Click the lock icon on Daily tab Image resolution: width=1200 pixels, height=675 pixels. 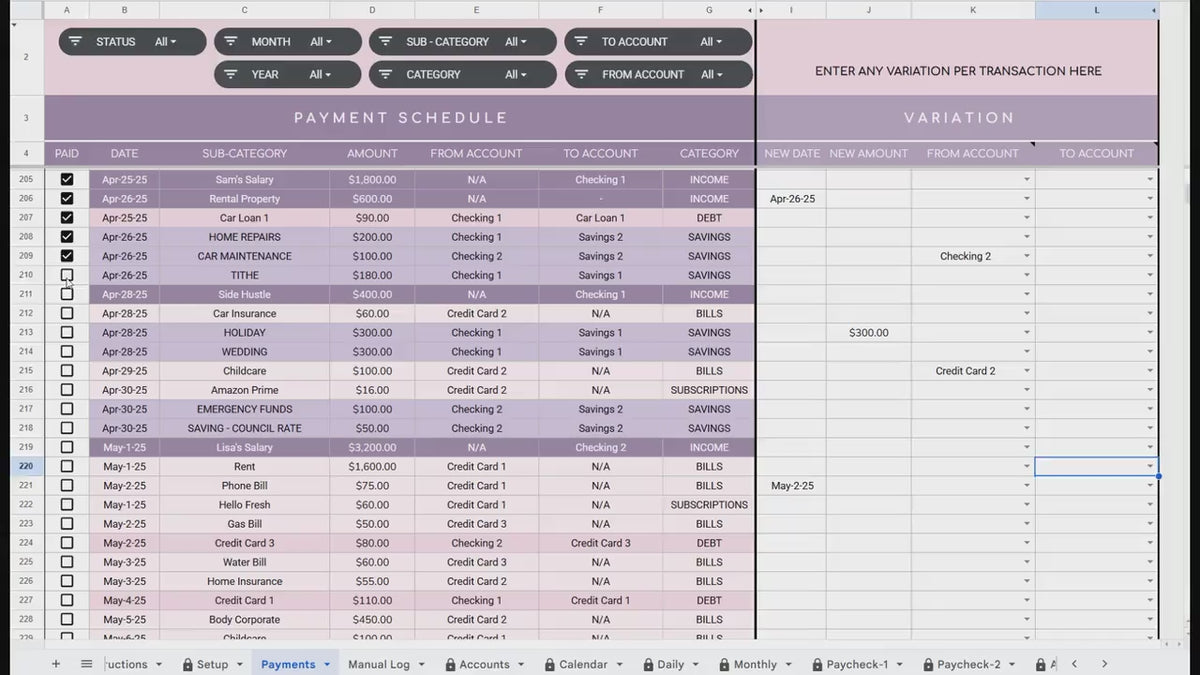648,664
